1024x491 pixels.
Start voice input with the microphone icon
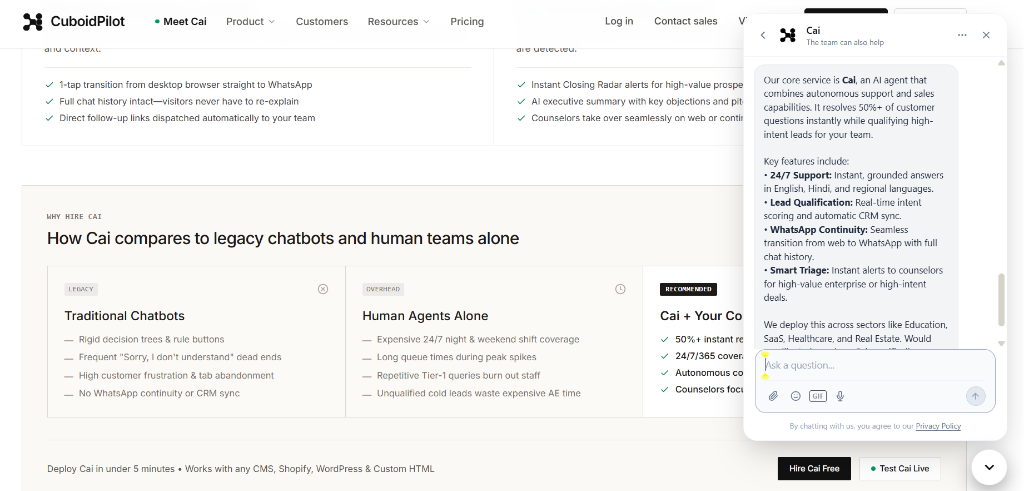840,396
